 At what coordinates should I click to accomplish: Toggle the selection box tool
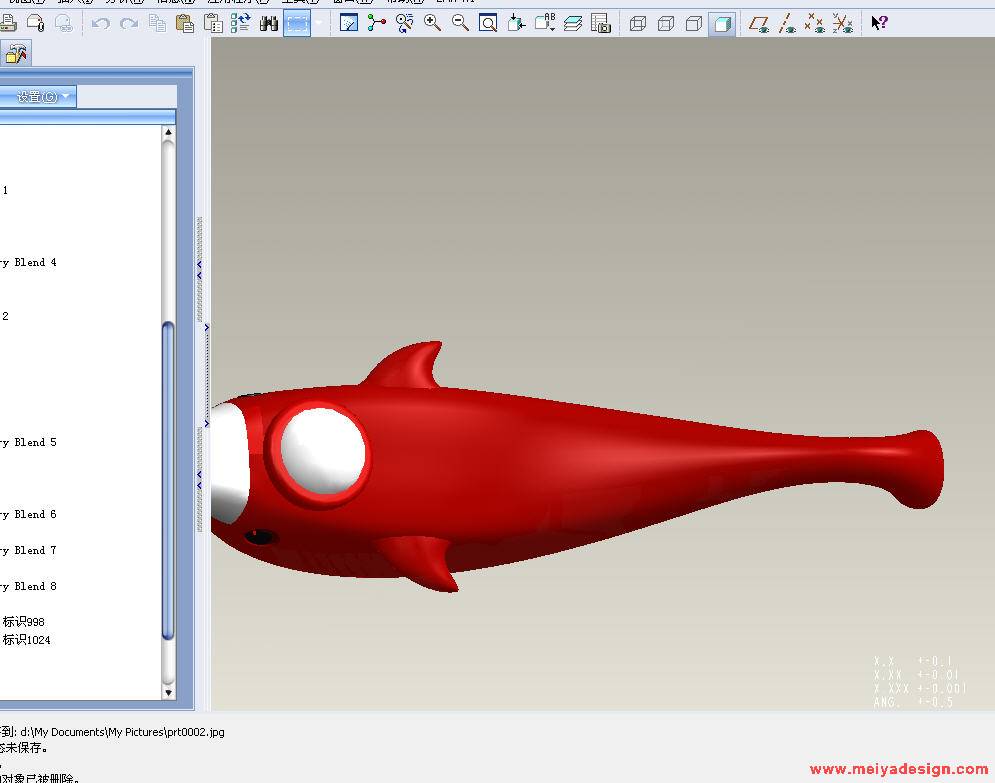coord(297,23)
